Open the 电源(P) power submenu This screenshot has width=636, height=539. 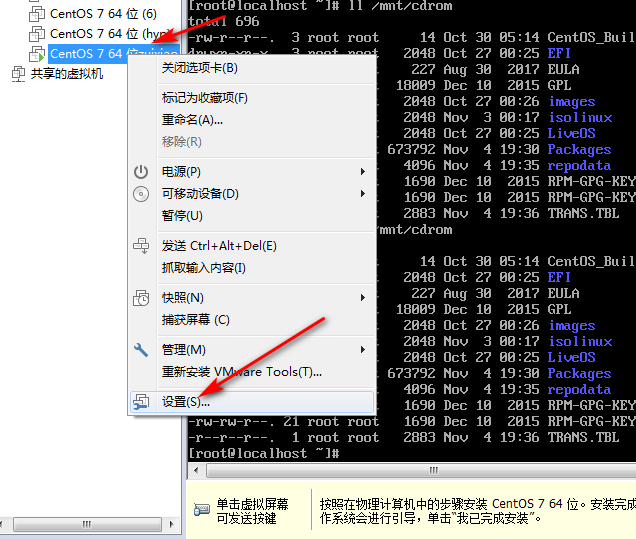(x=252, y=172)
